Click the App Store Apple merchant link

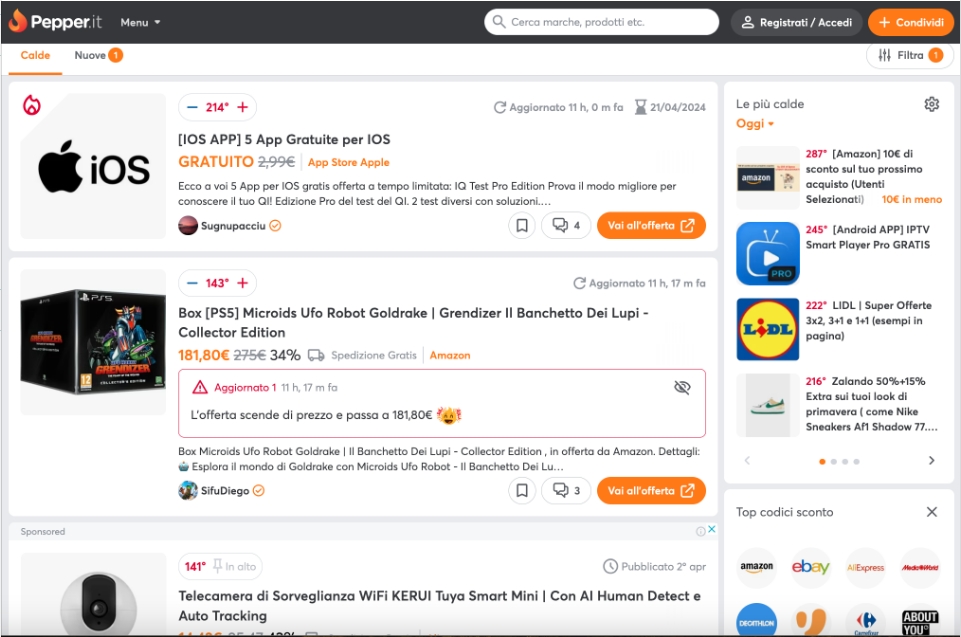[x=348, y=162]
